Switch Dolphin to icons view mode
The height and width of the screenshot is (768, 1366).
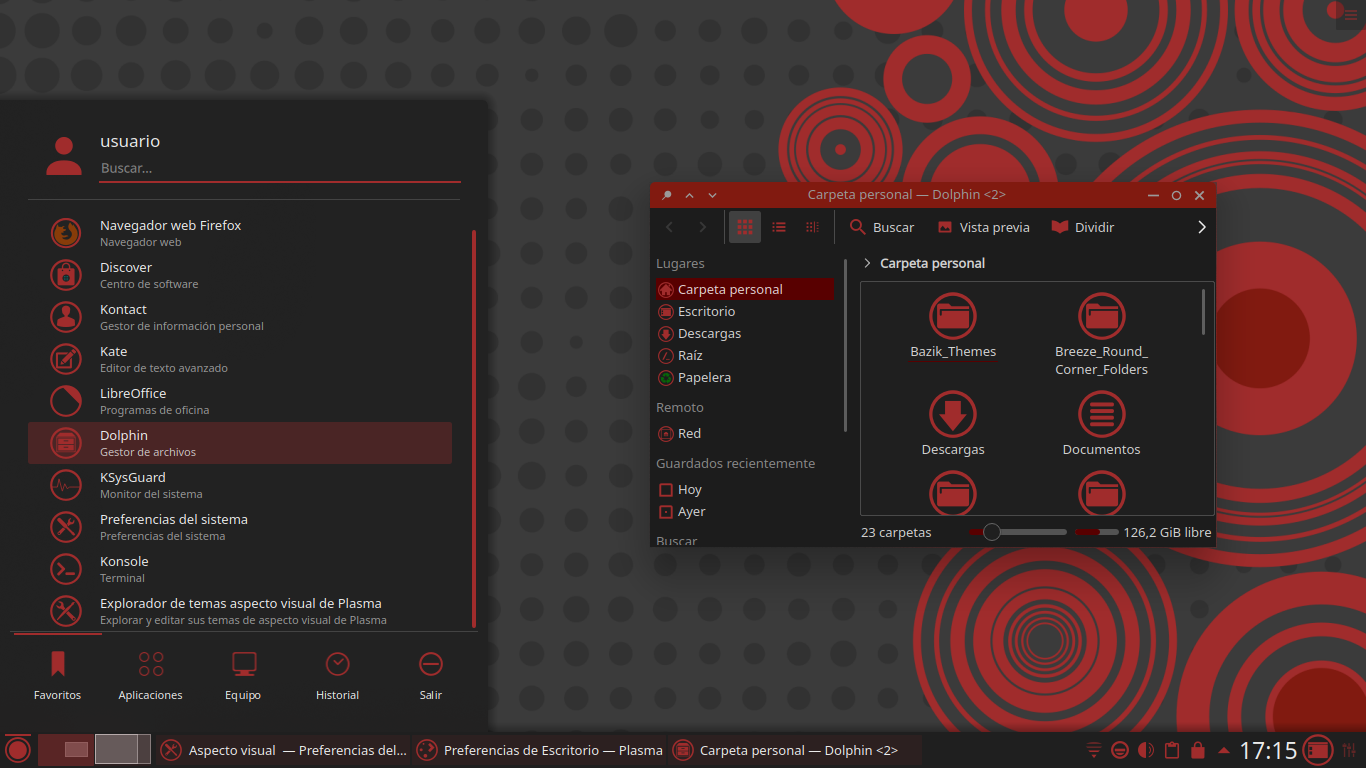tap(744, 227)
